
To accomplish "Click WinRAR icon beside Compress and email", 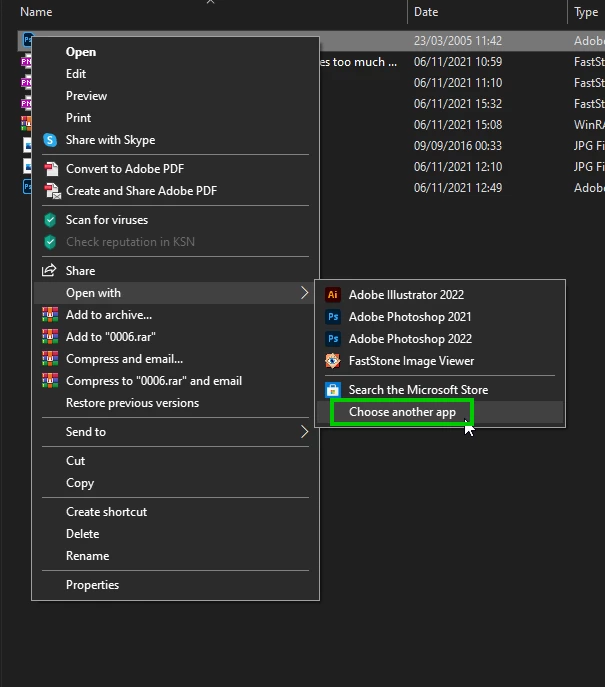I will pyautogui.click(x=50, y=358).
